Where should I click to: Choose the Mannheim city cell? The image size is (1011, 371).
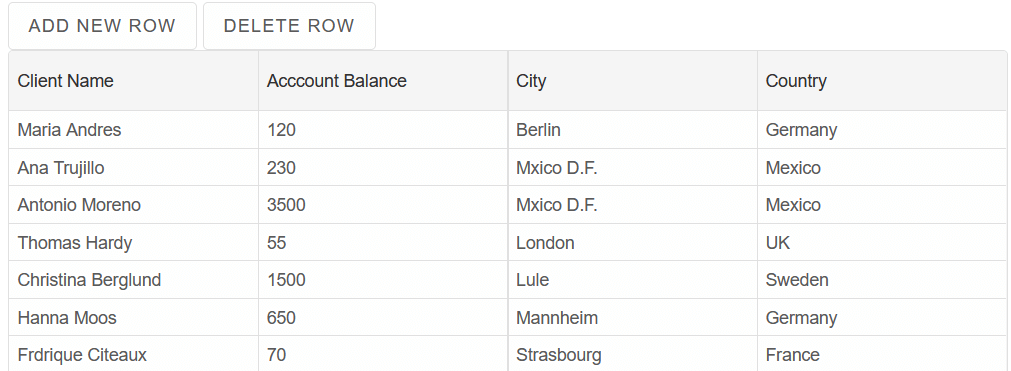pyautogui.click(x=633, y=317)
